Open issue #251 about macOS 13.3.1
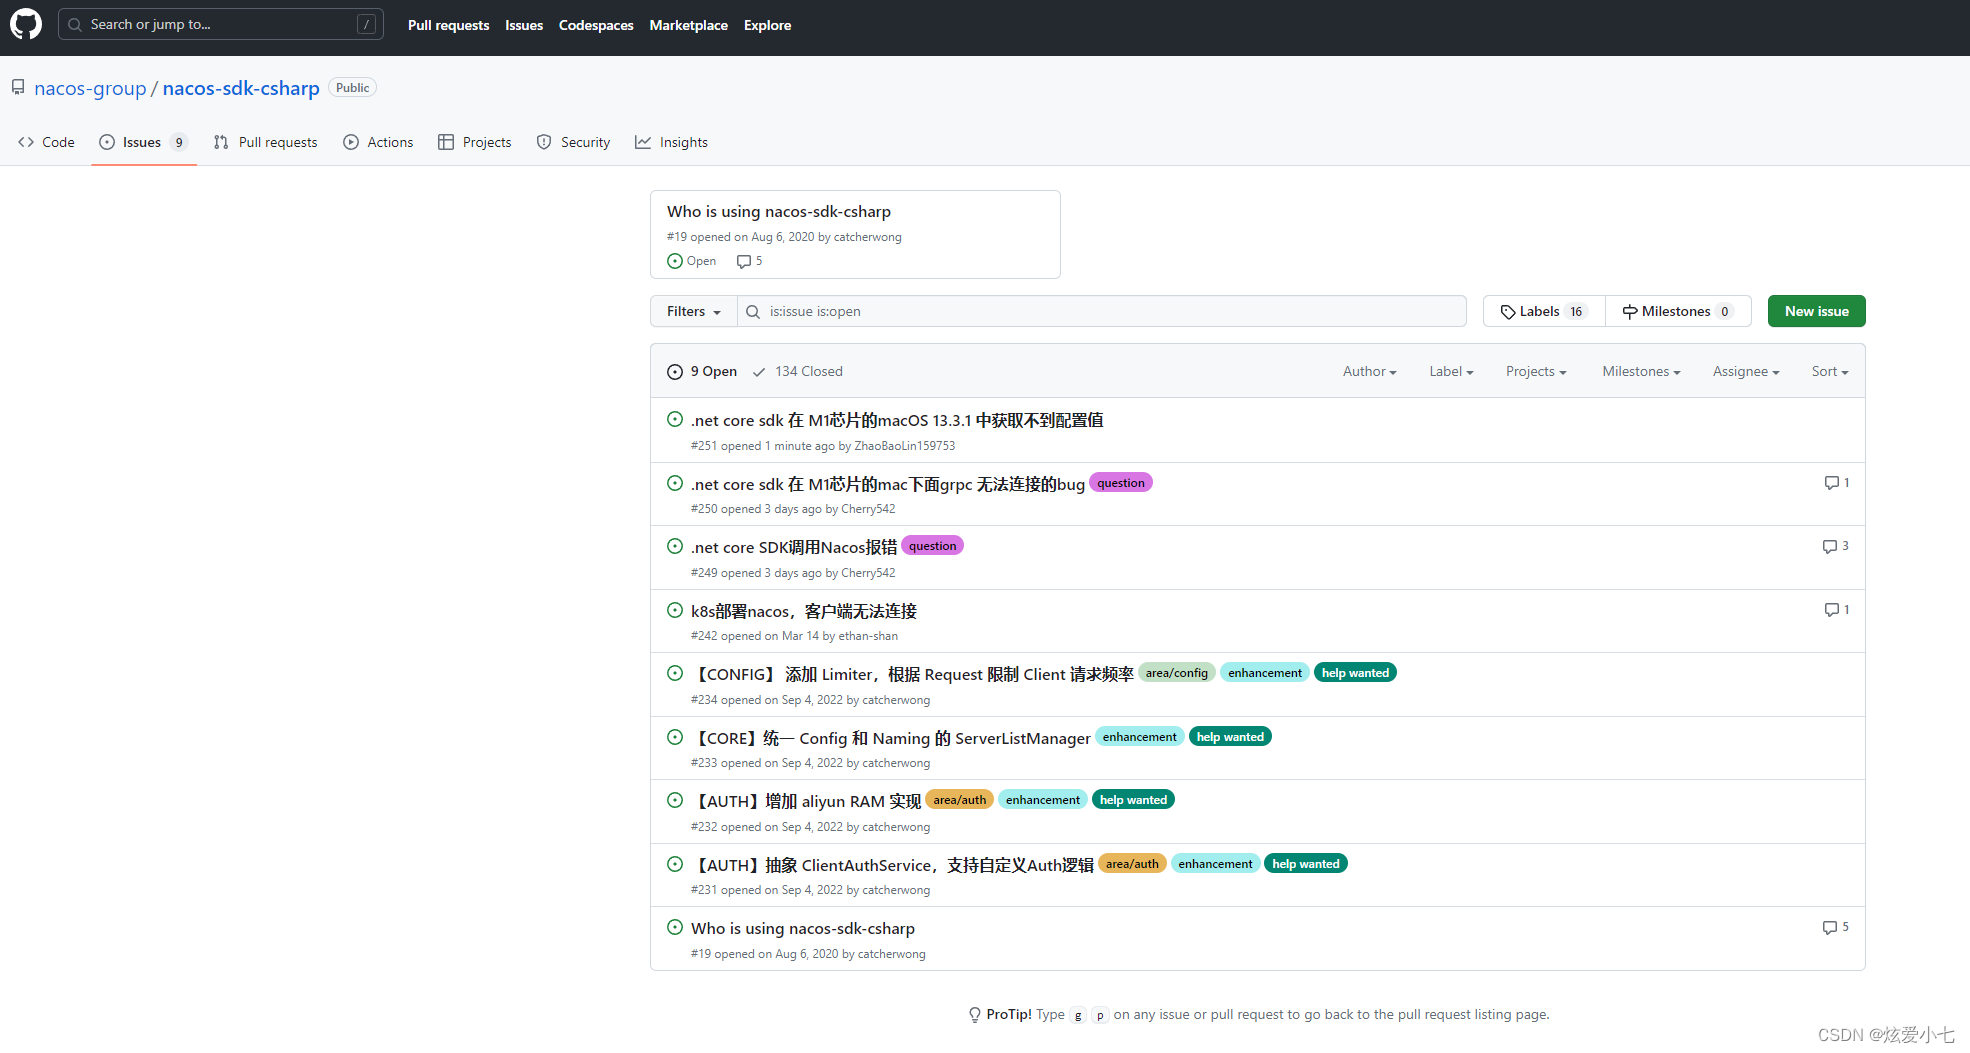Viewport: 1970px width, 1053px height. 897,421
